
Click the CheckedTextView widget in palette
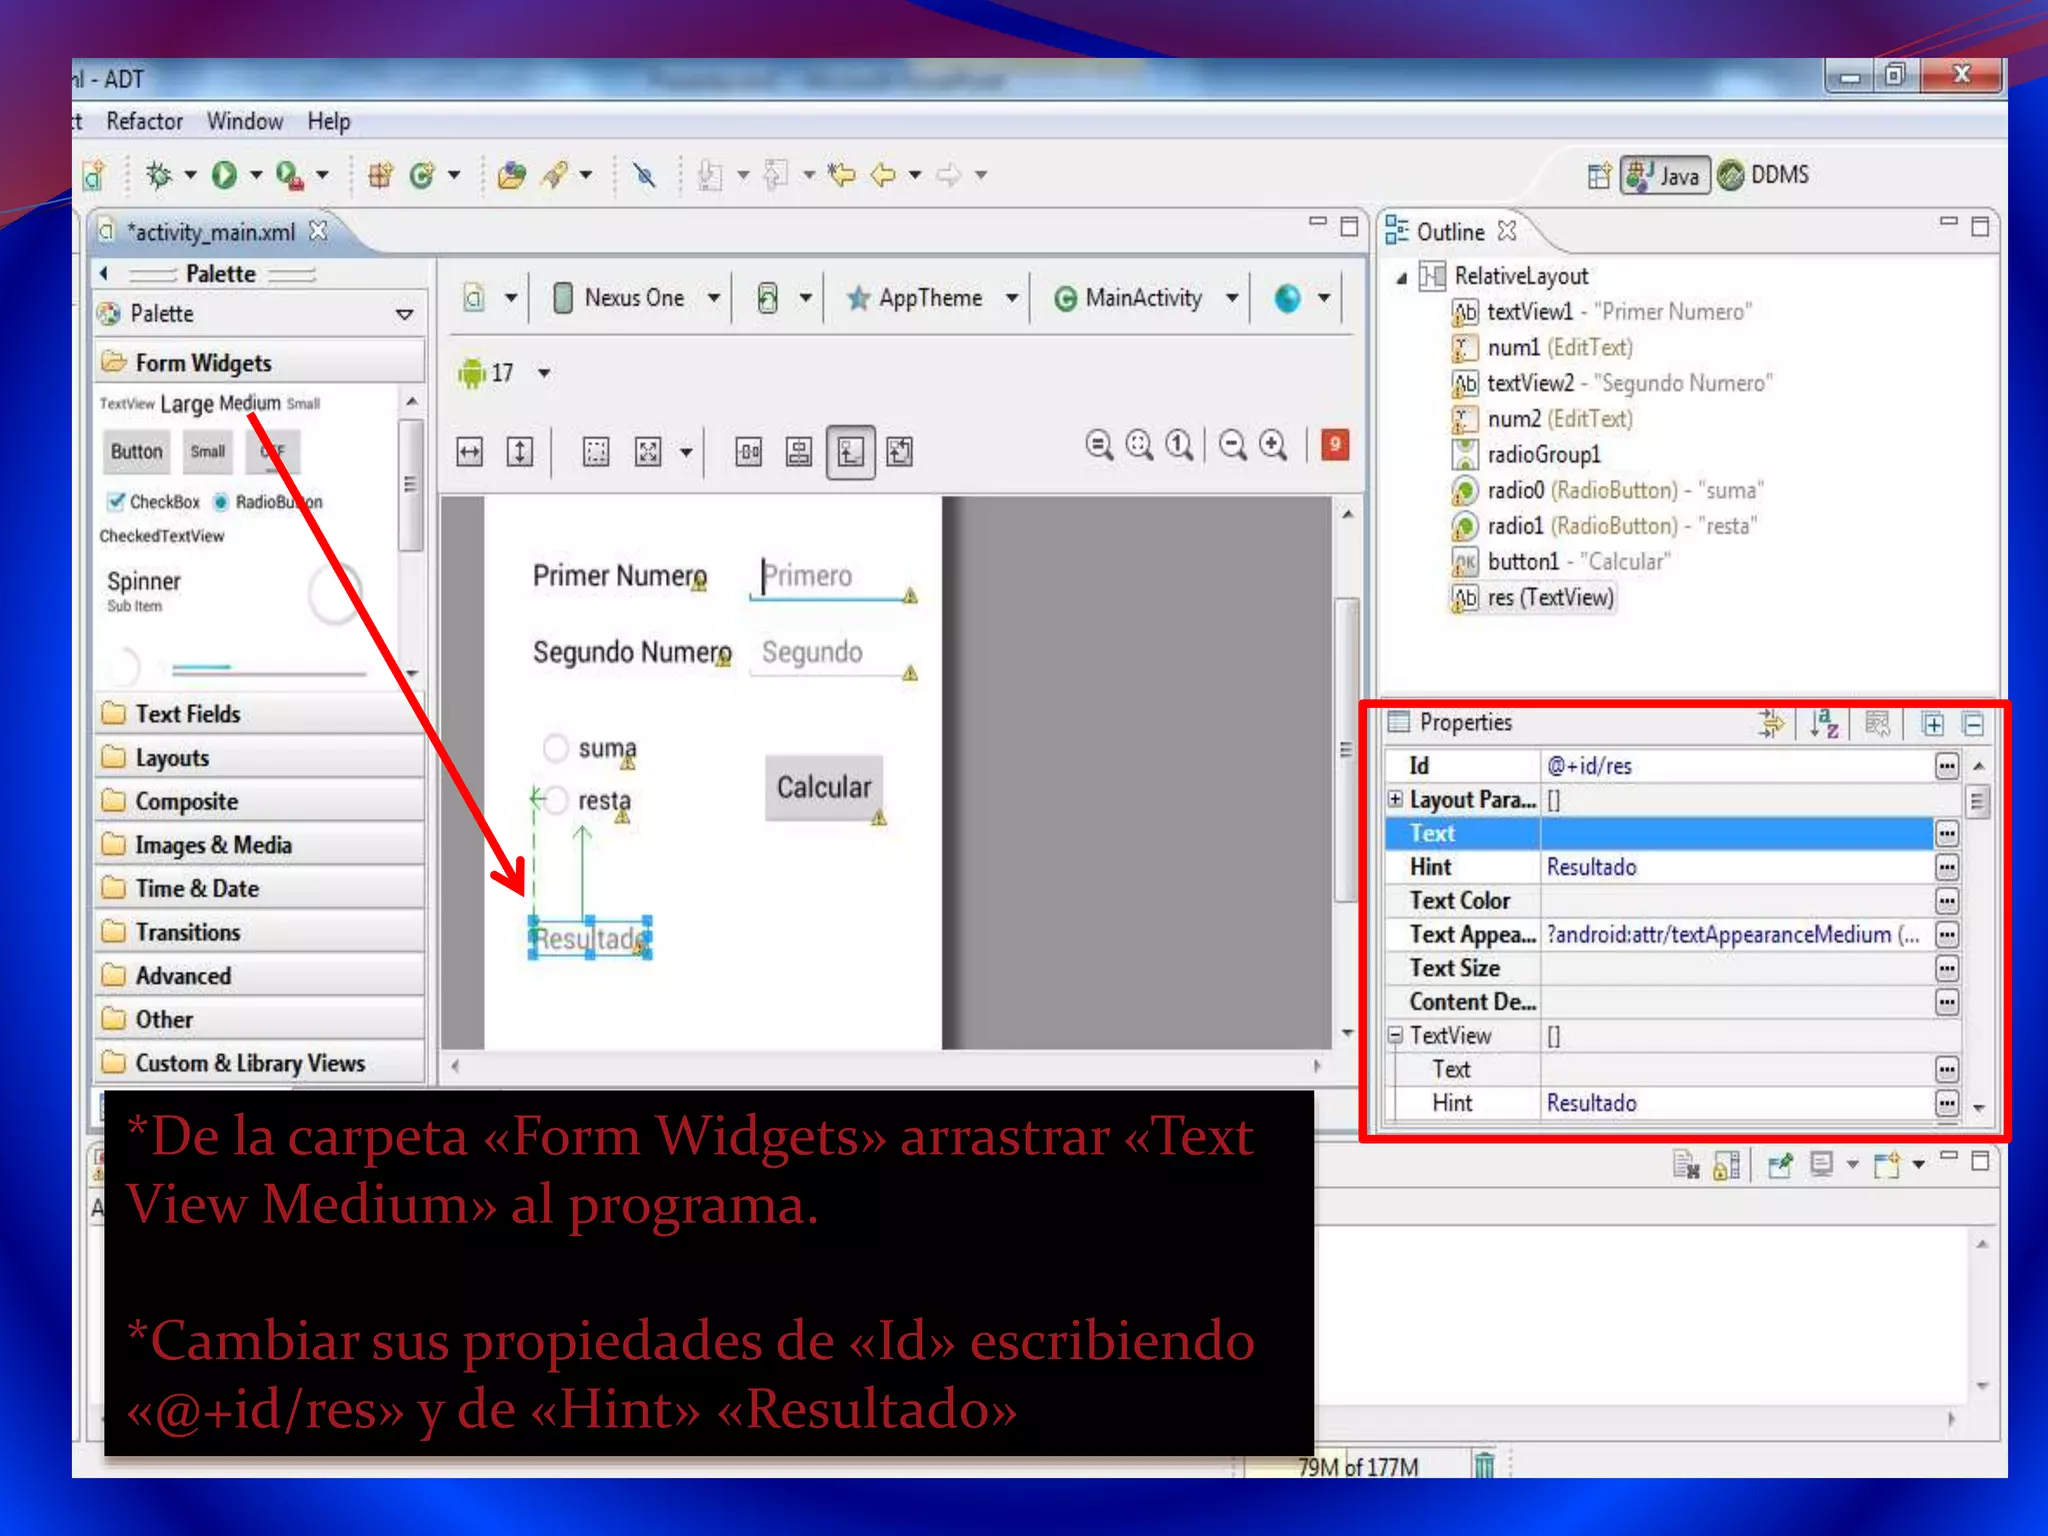(x=162, y=536)
